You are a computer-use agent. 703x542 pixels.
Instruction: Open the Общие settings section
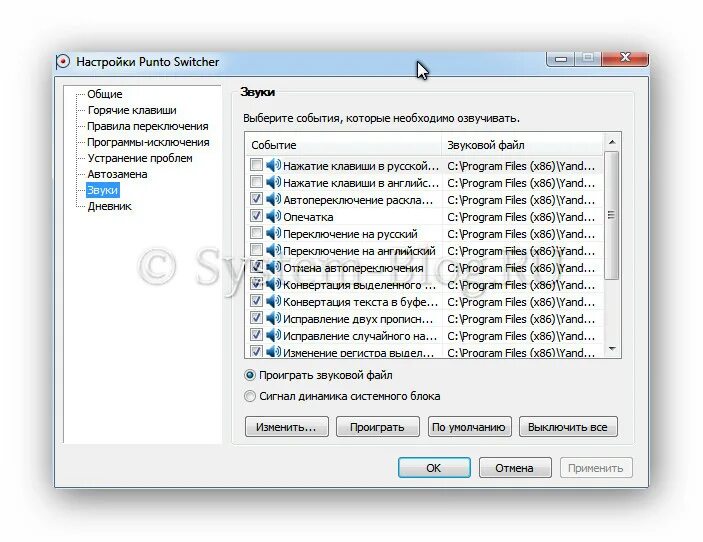(105, 94)
